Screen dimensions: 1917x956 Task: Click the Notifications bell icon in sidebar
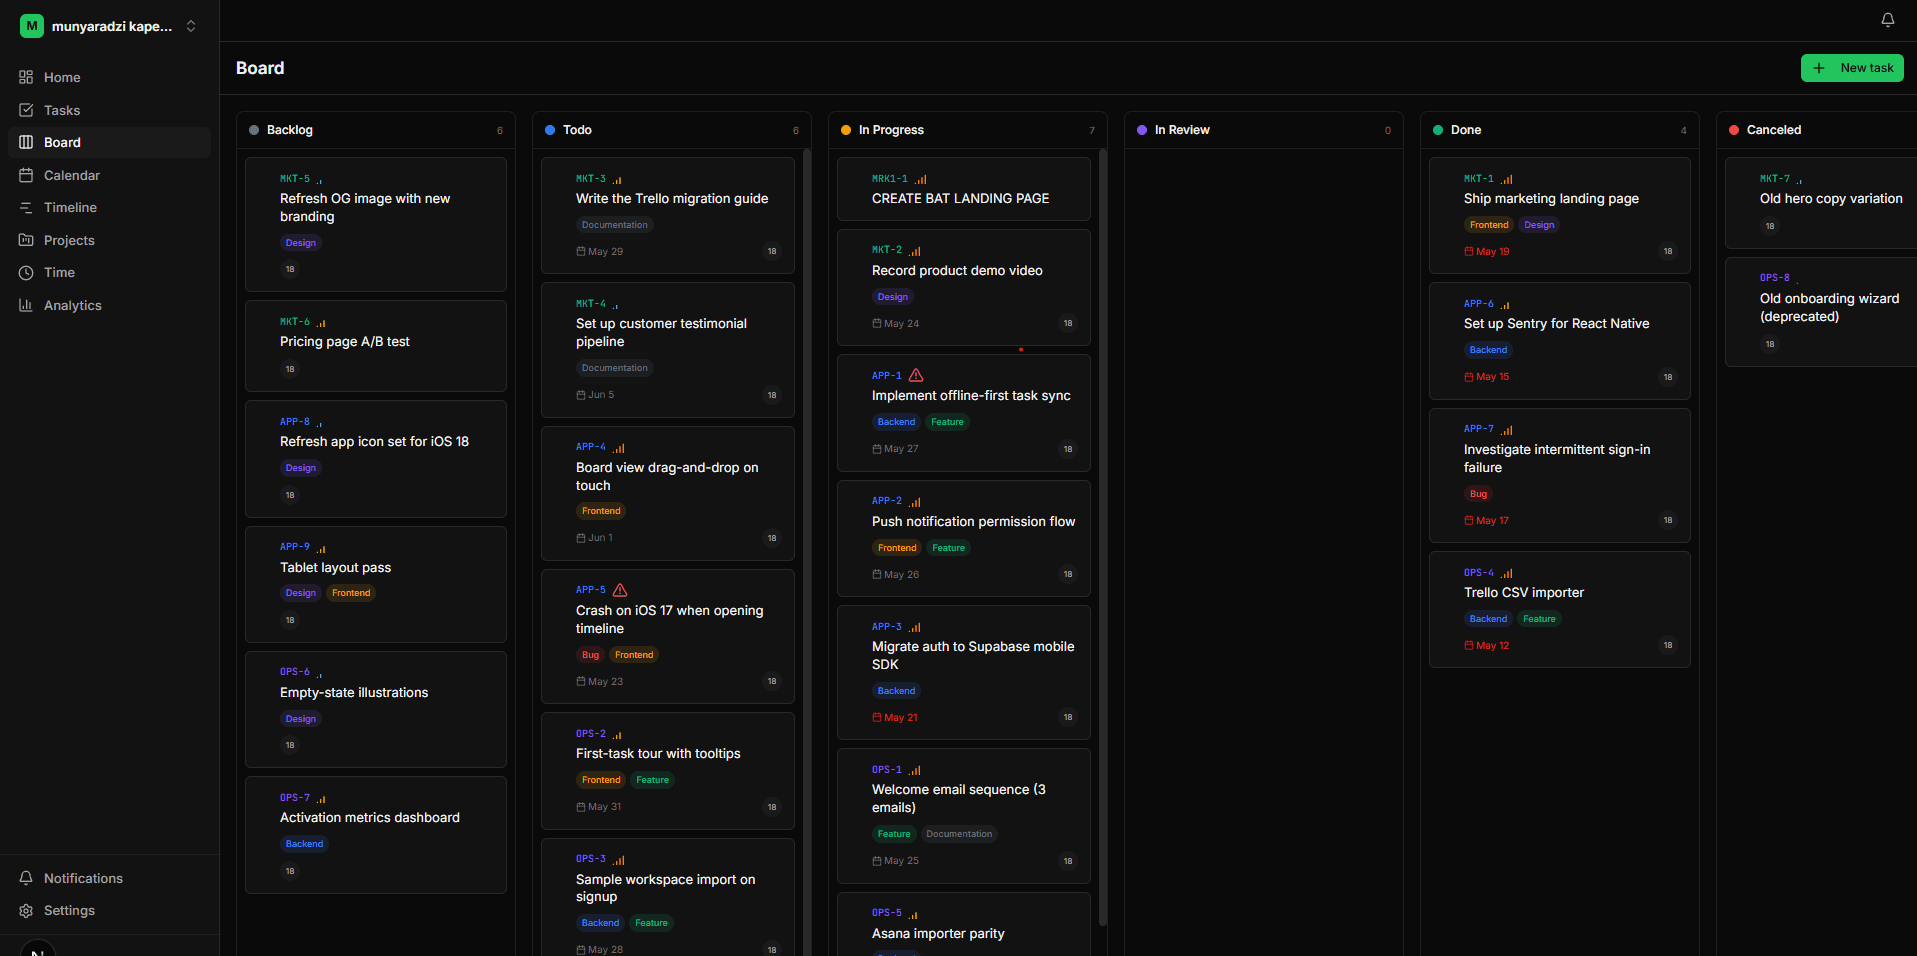(26, 878)
